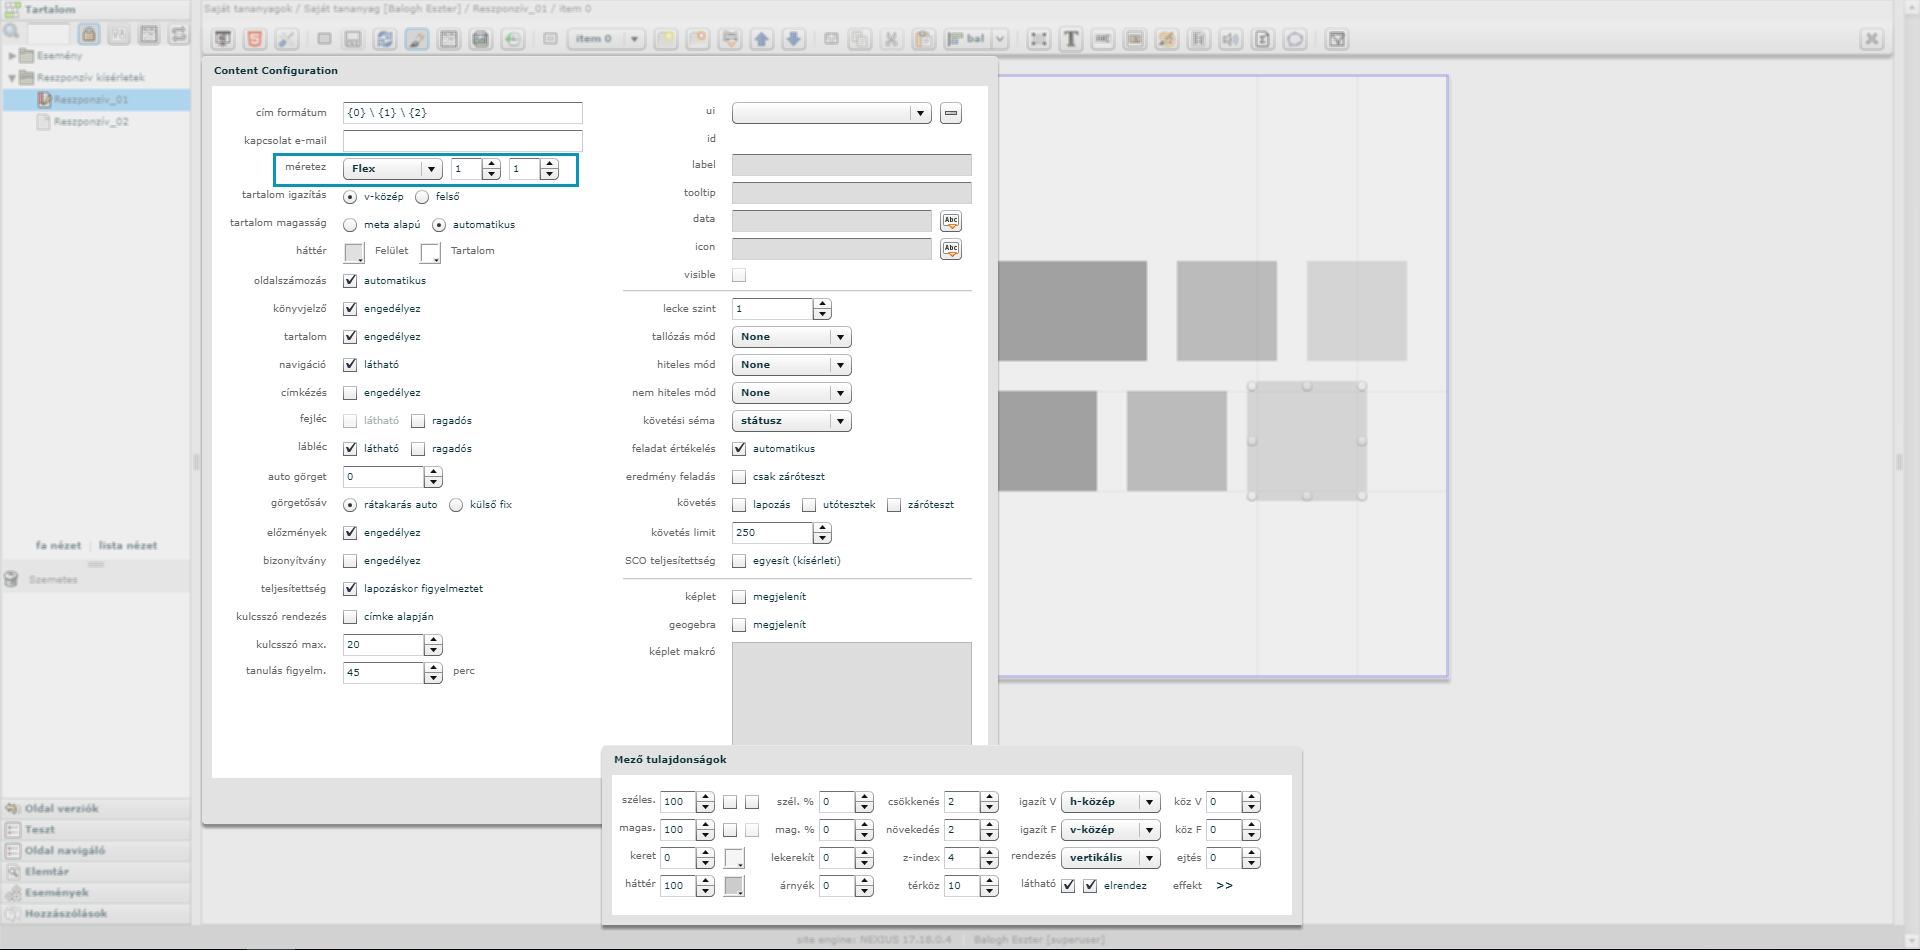The width and height of the screenshot is (1920, 950).
Task: Open the méretez Flex dropdown
Action: click(x=392, y=169)
